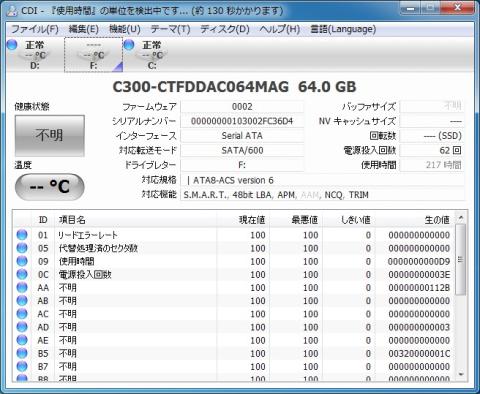Screen dimensions: 480x394
Task: Select the F: drive tab
Action: (x=94, y=55)
